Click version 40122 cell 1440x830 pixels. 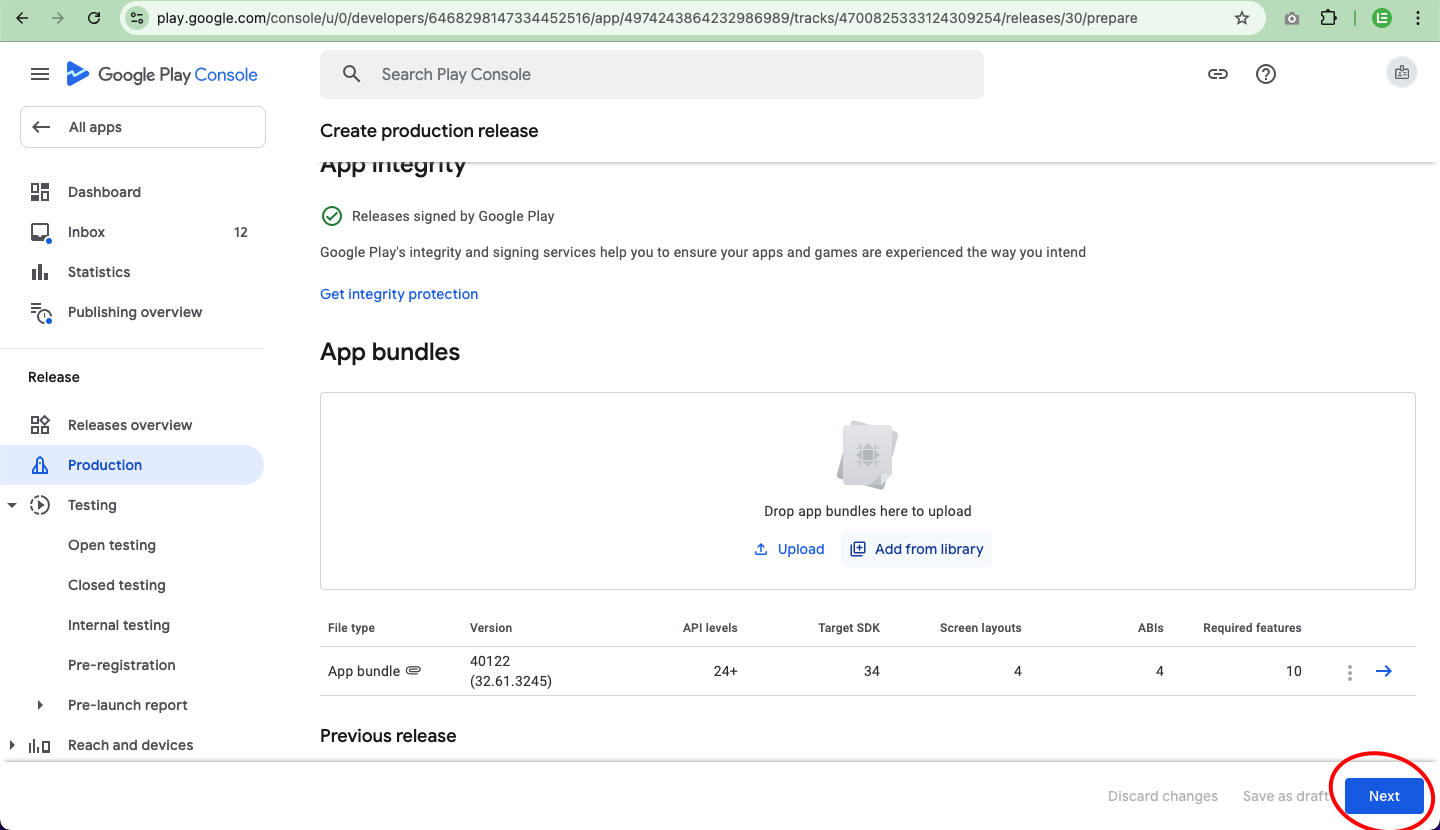click(x=511, y=671)
